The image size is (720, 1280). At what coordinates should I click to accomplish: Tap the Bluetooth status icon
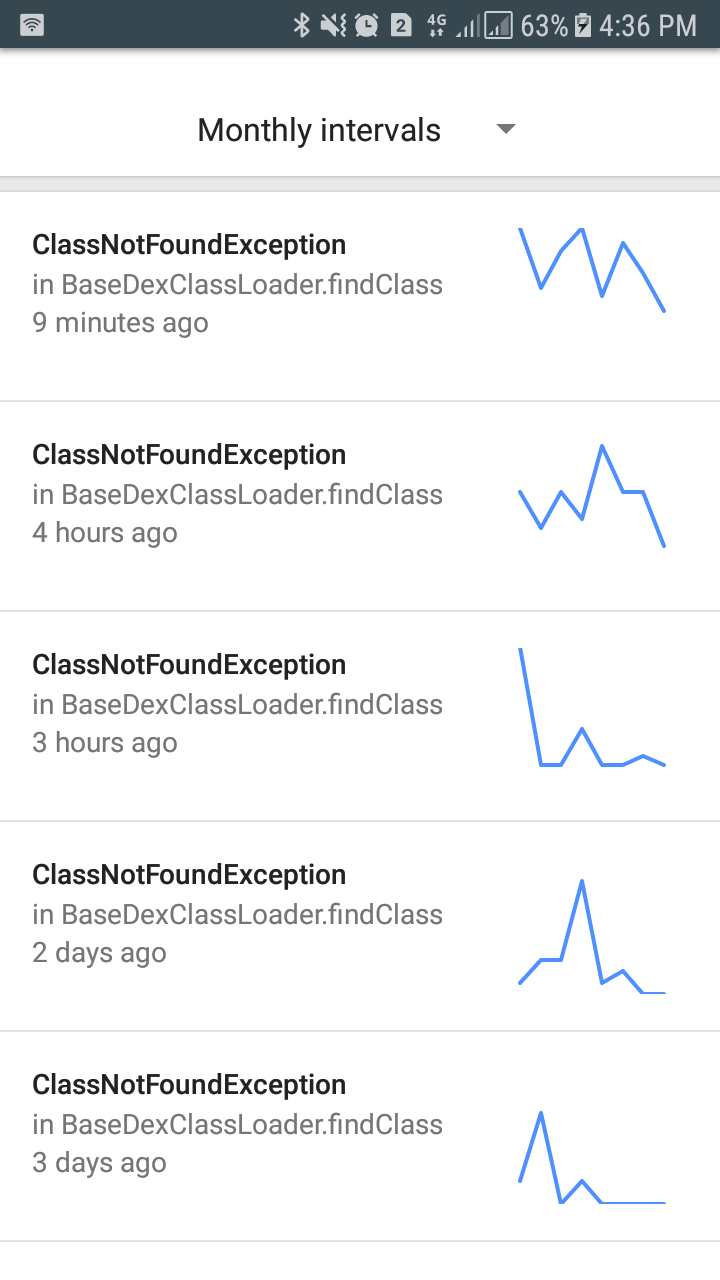tap(301, 25)
